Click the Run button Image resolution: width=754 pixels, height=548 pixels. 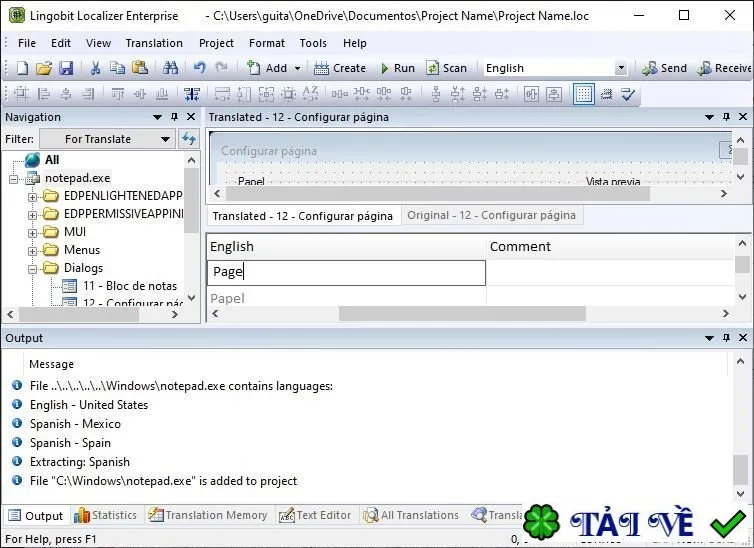pyautogui.click(x=398, y=68)
